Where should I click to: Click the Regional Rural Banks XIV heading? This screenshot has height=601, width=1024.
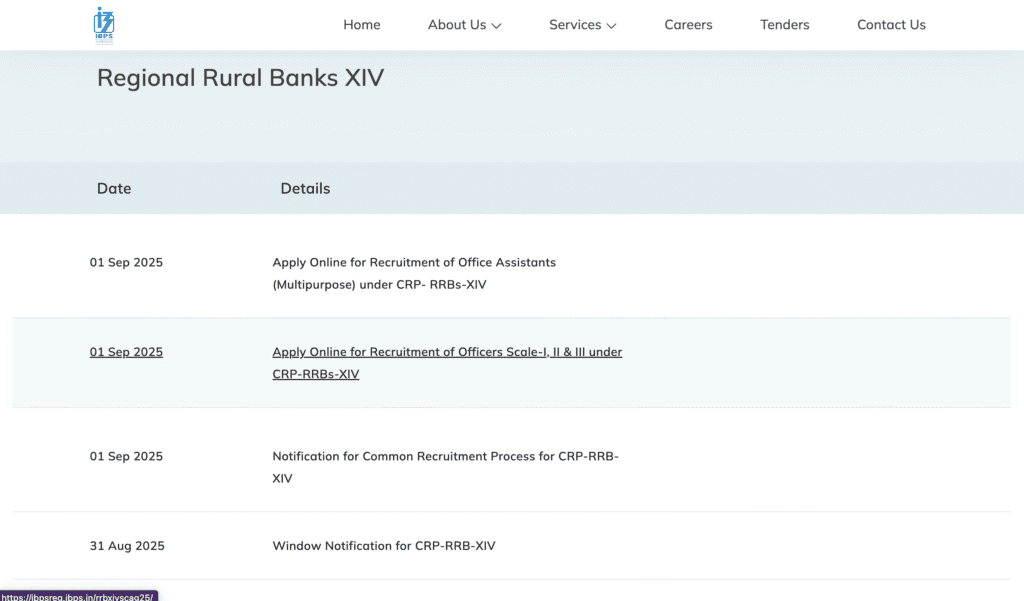click(x=240, y=78)
